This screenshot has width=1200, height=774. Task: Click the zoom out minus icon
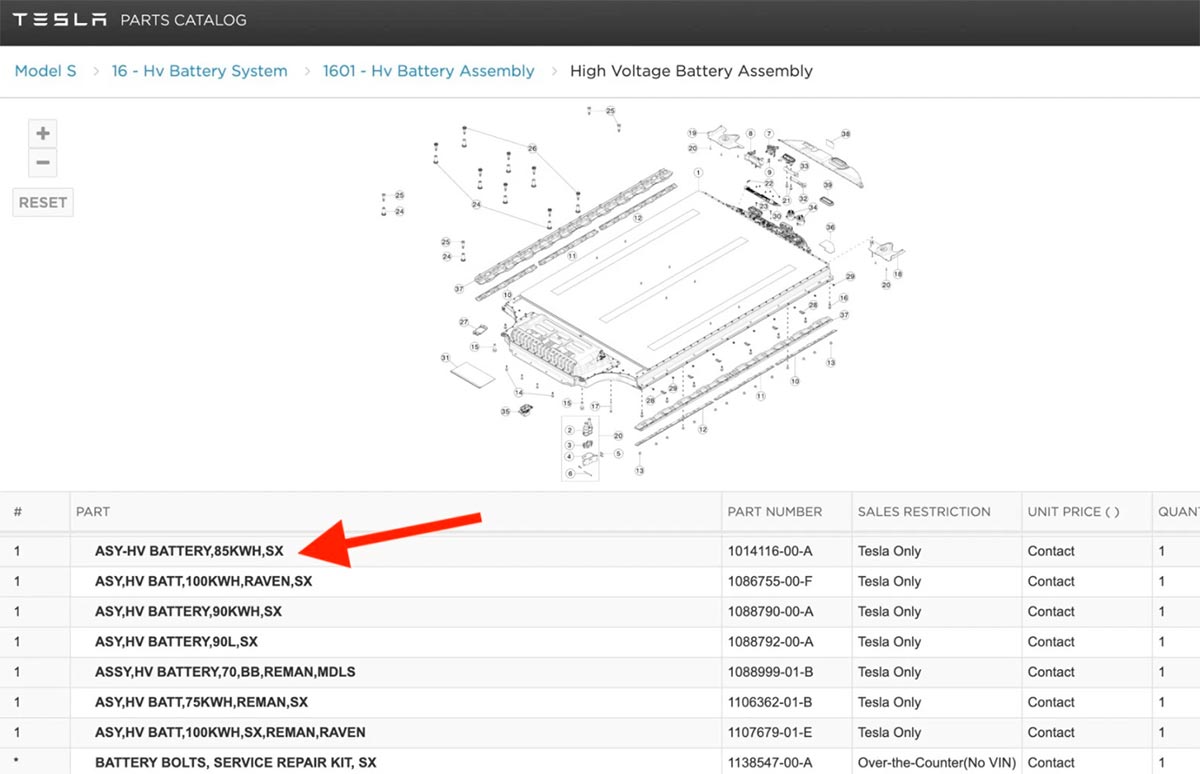tap(43, 163)
